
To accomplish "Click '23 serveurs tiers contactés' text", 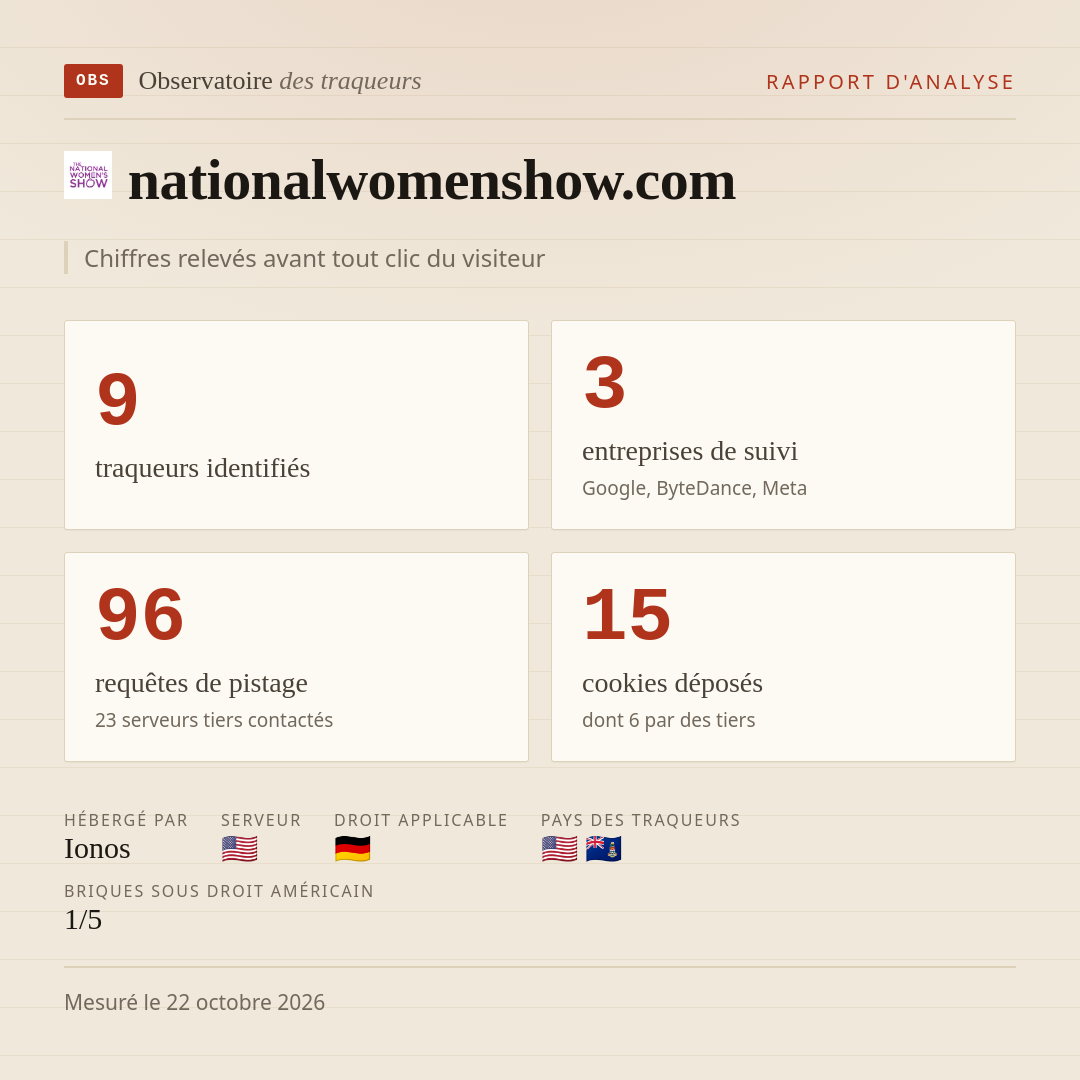I will (x=214, y=720).
